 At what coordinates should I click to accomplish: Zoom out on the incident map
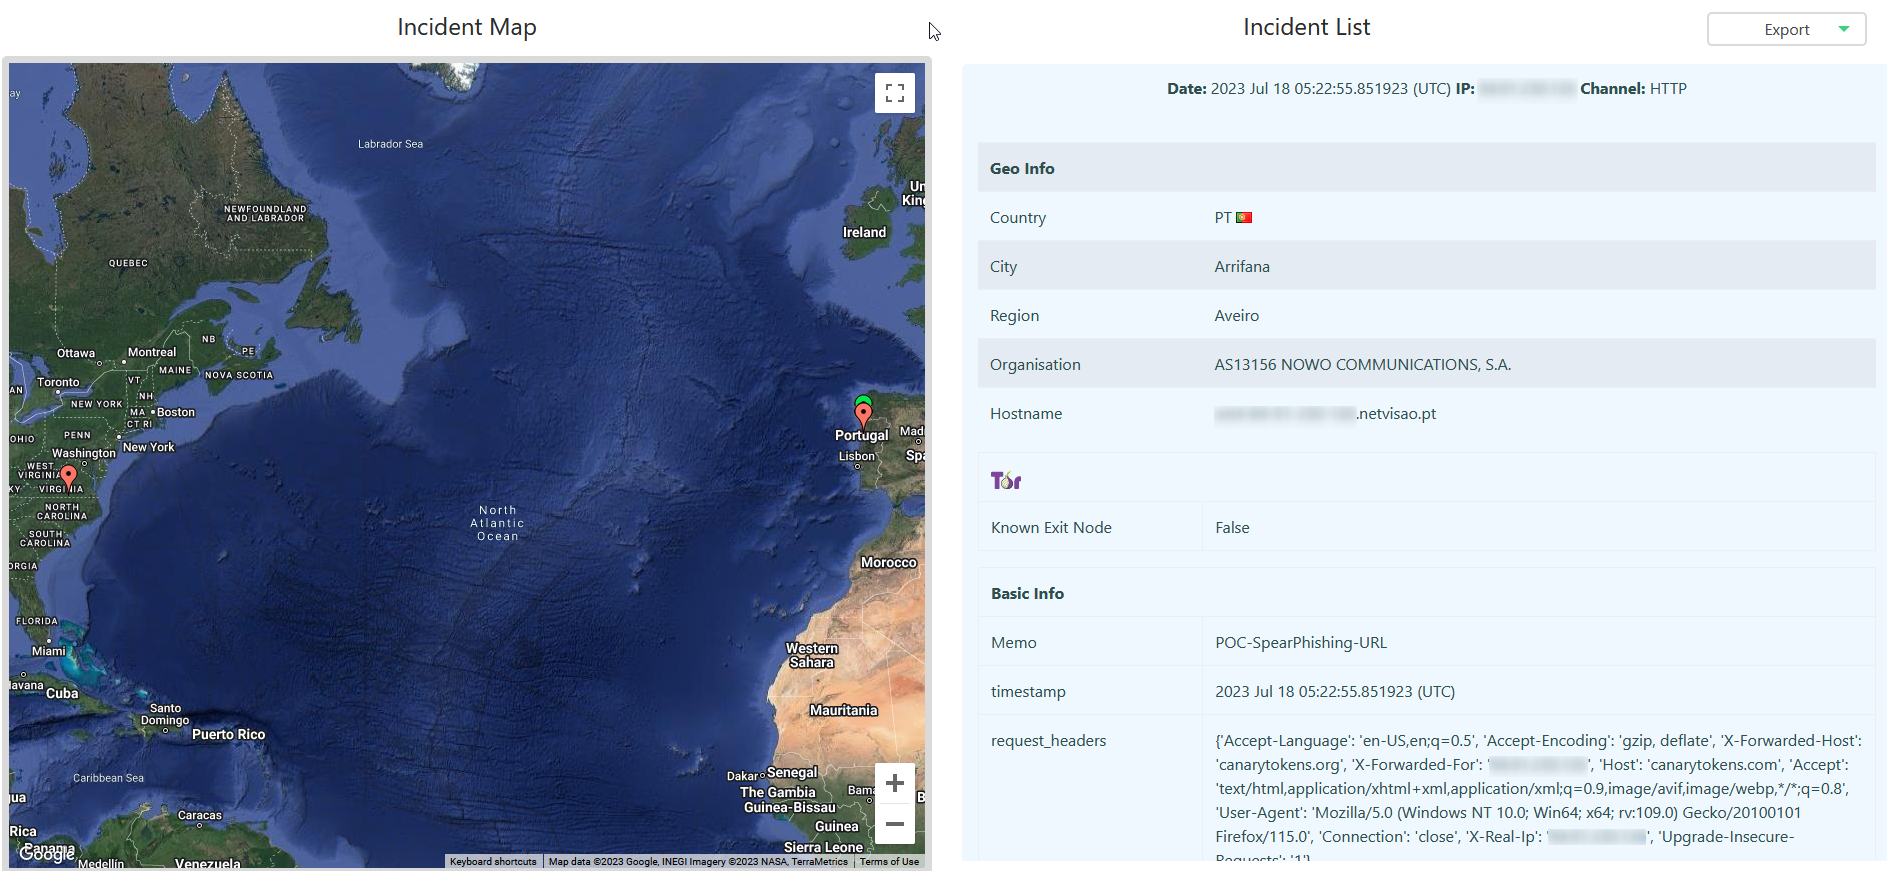pos(895,824)
